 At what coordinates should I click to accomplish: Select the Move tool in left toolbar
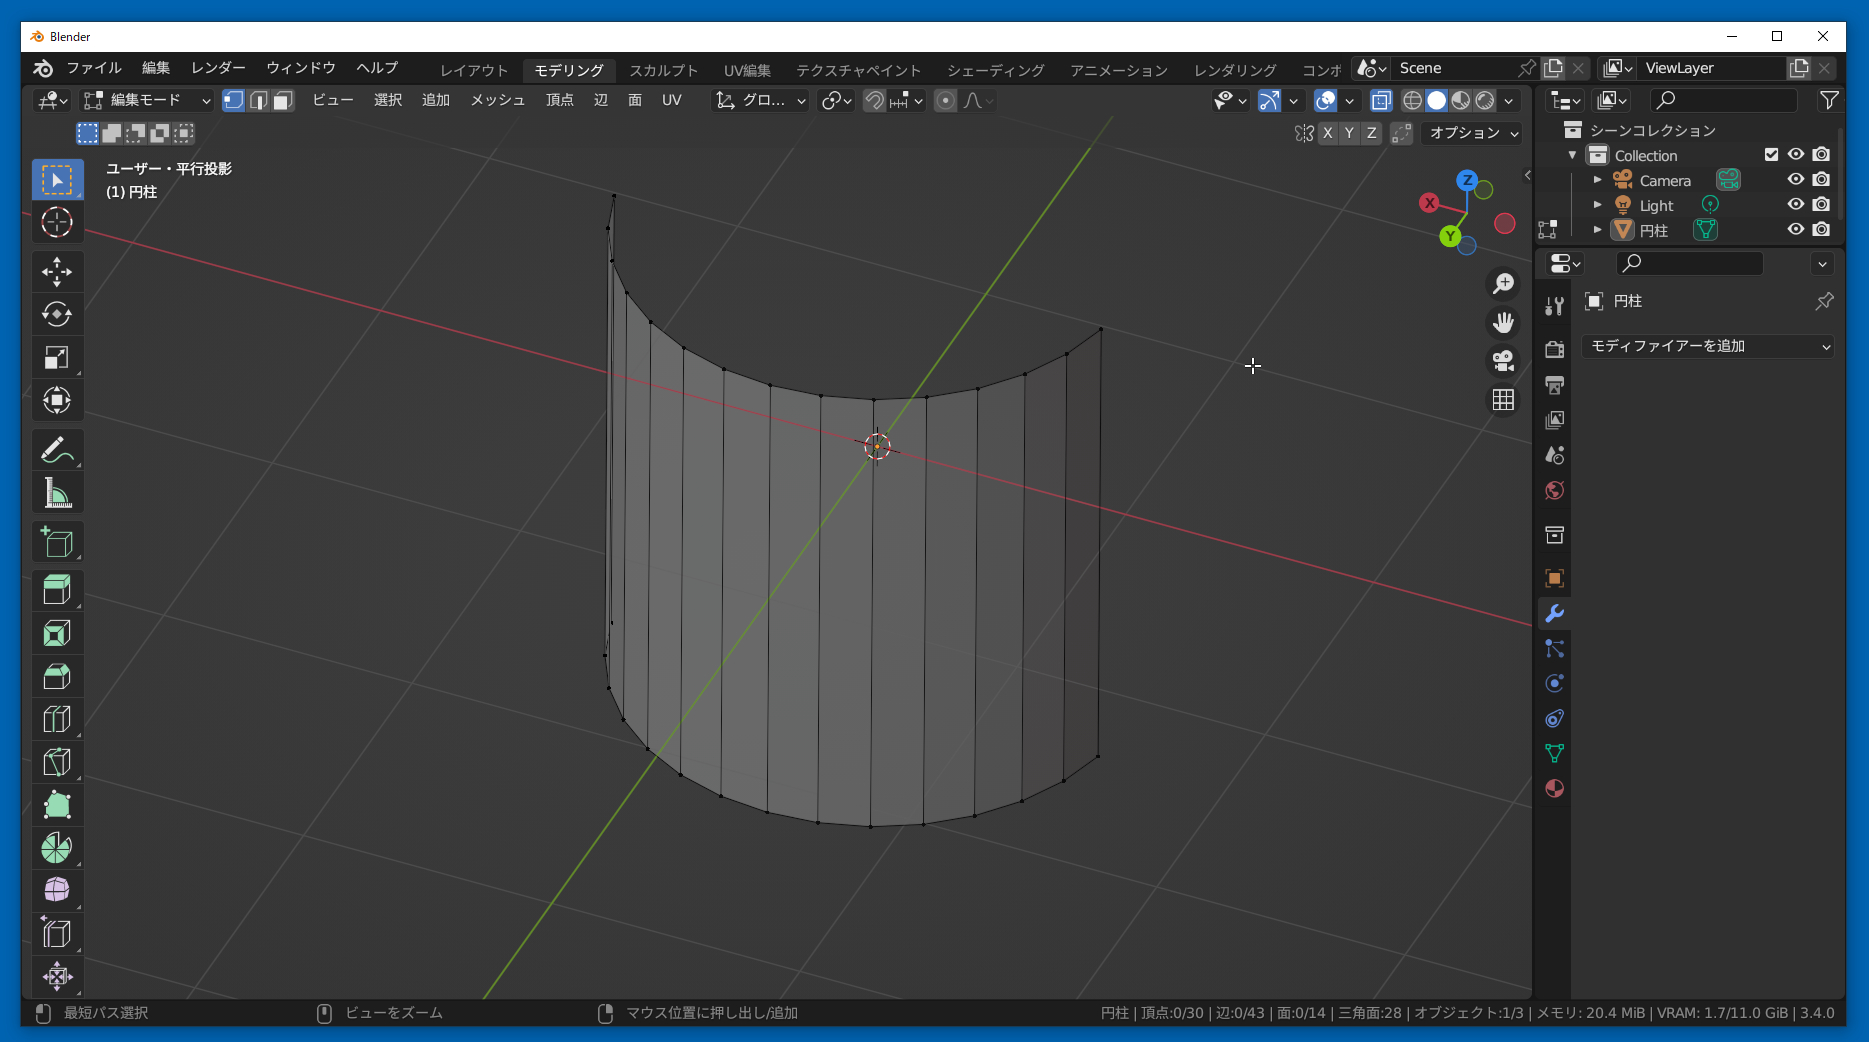(57, 271)
